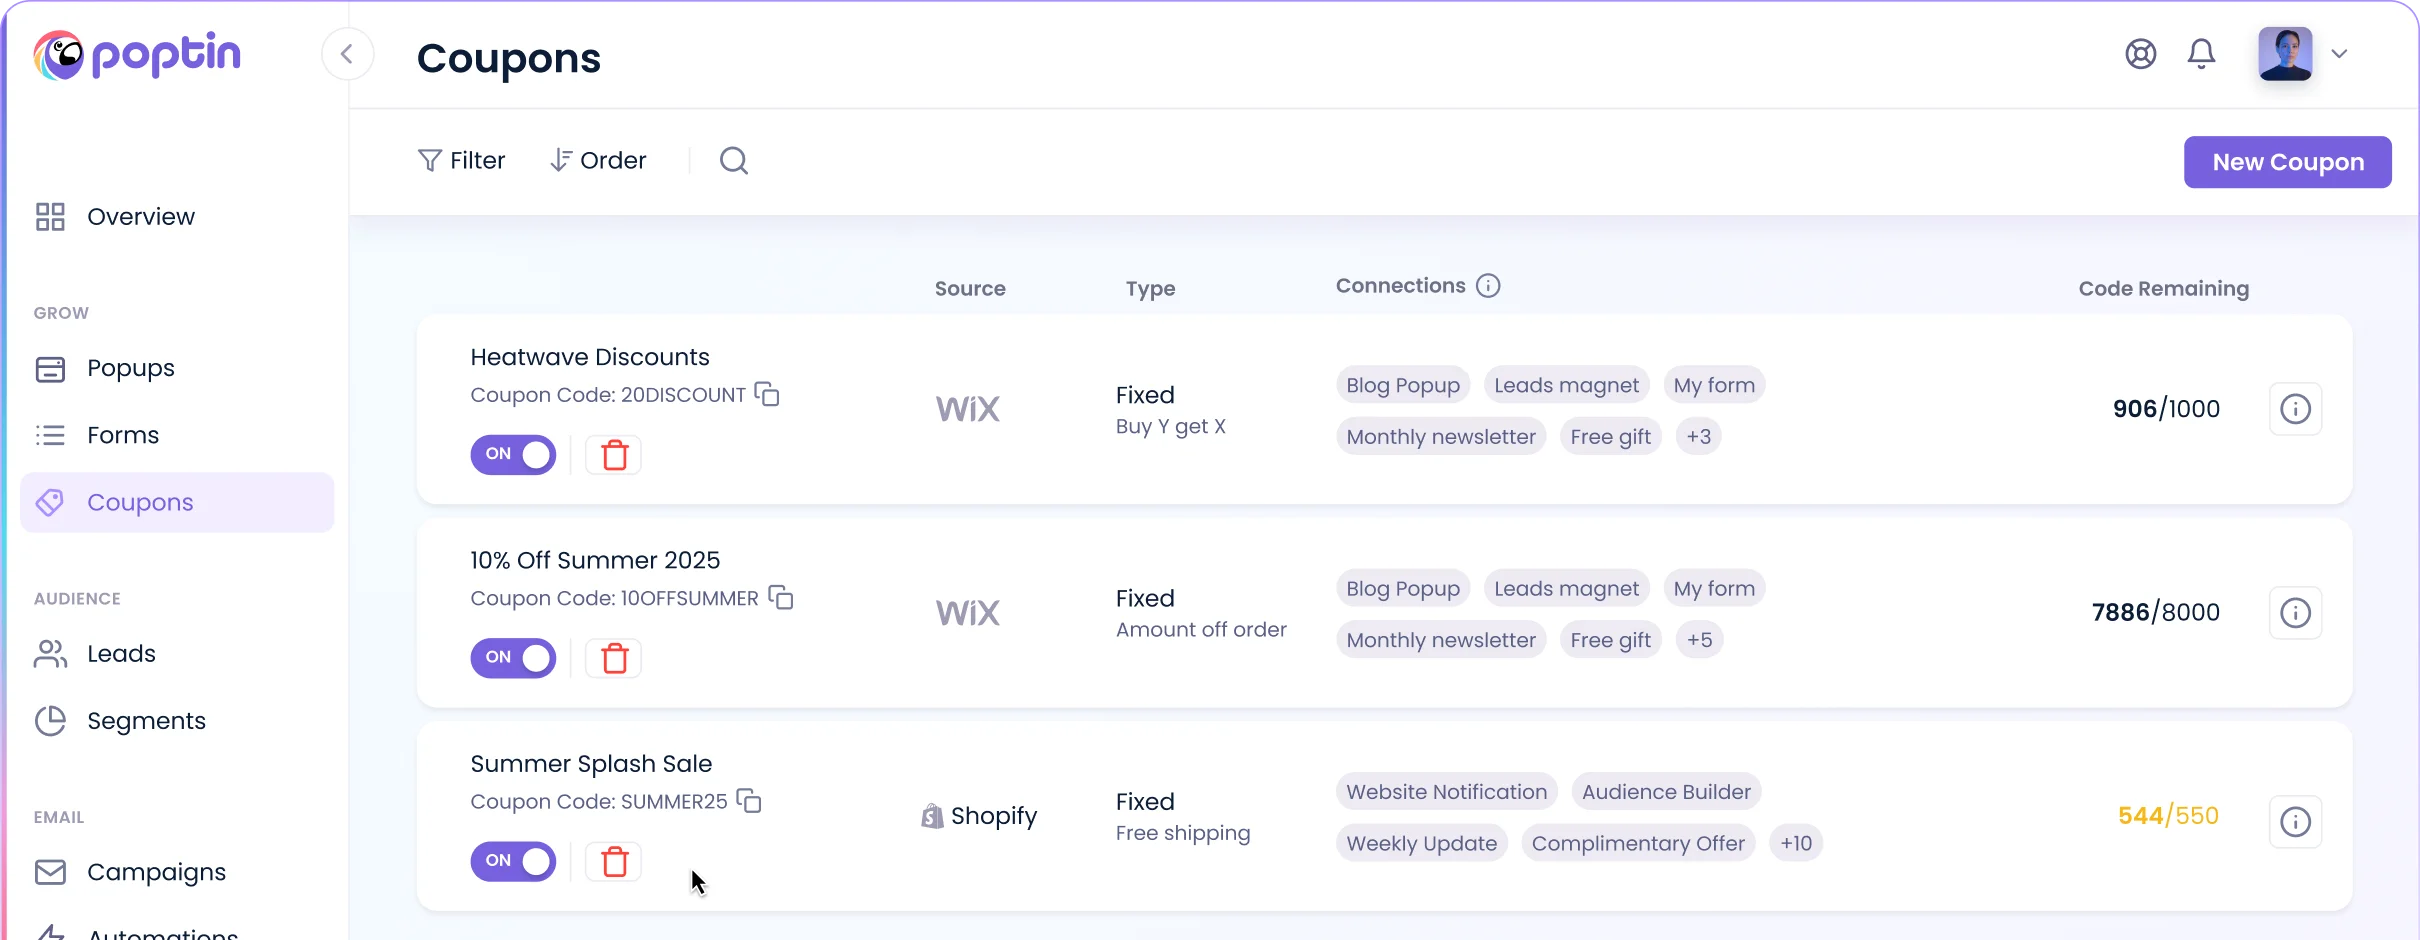Open info for Heatwave Discounts coupon
Image resolution: width=2420 pixels, height=940 pixels.
pos(2295,409)
